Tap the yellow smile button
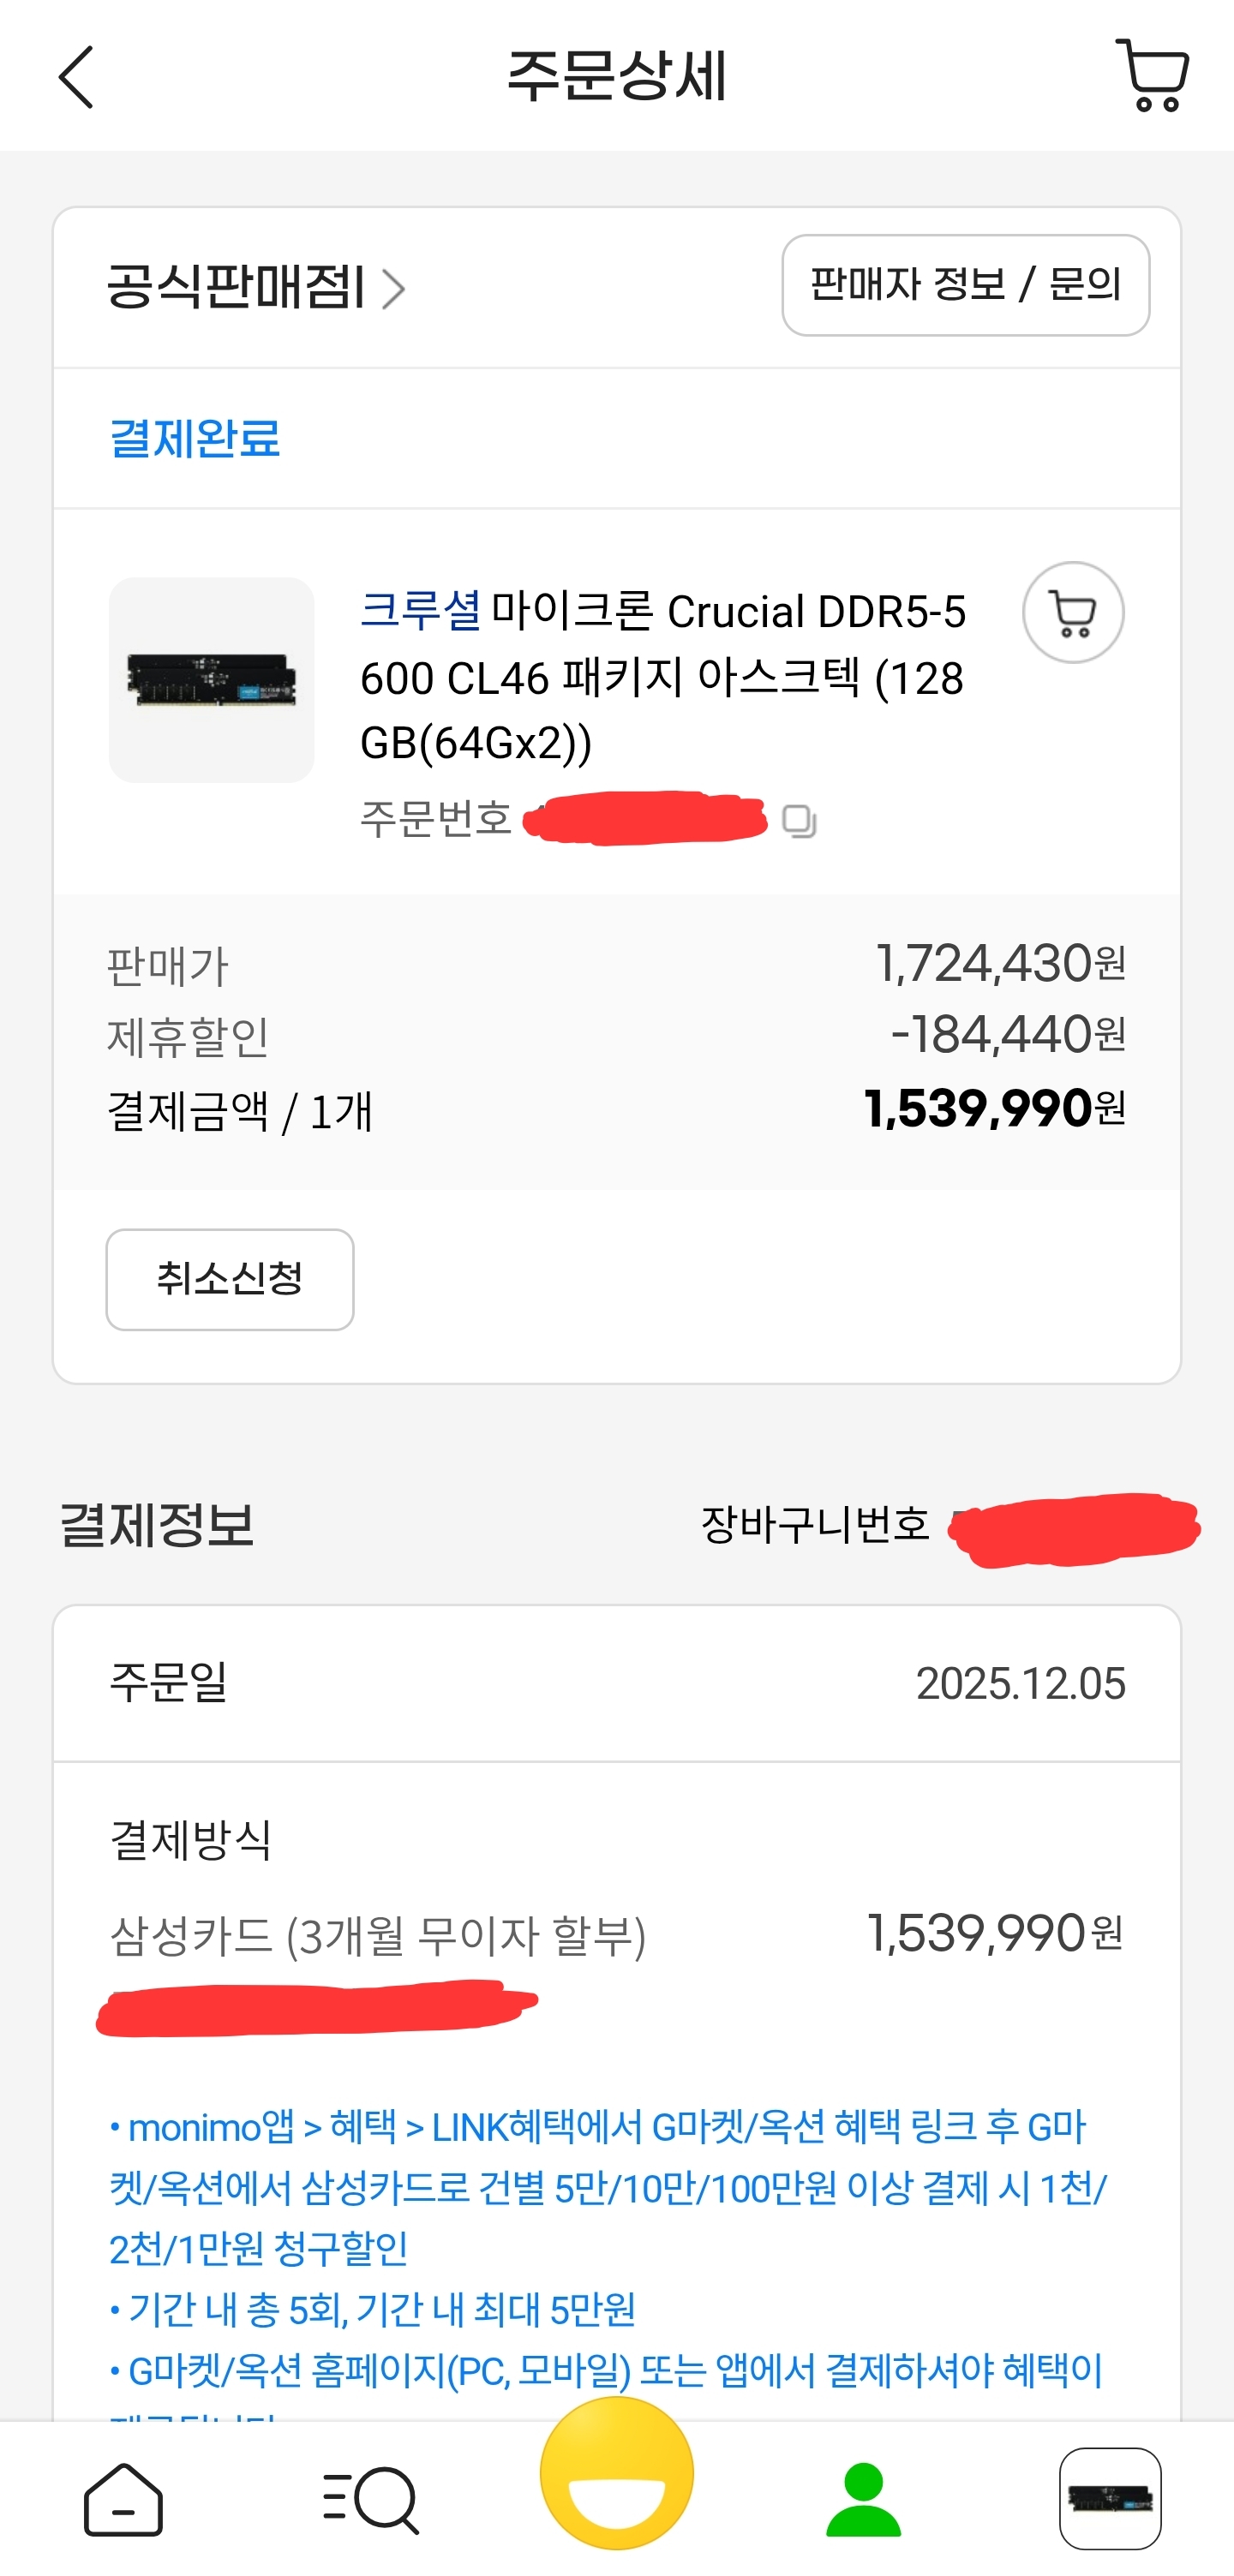The image size is (1234, 2576). pyautogui.click(x=616, y=2474)
